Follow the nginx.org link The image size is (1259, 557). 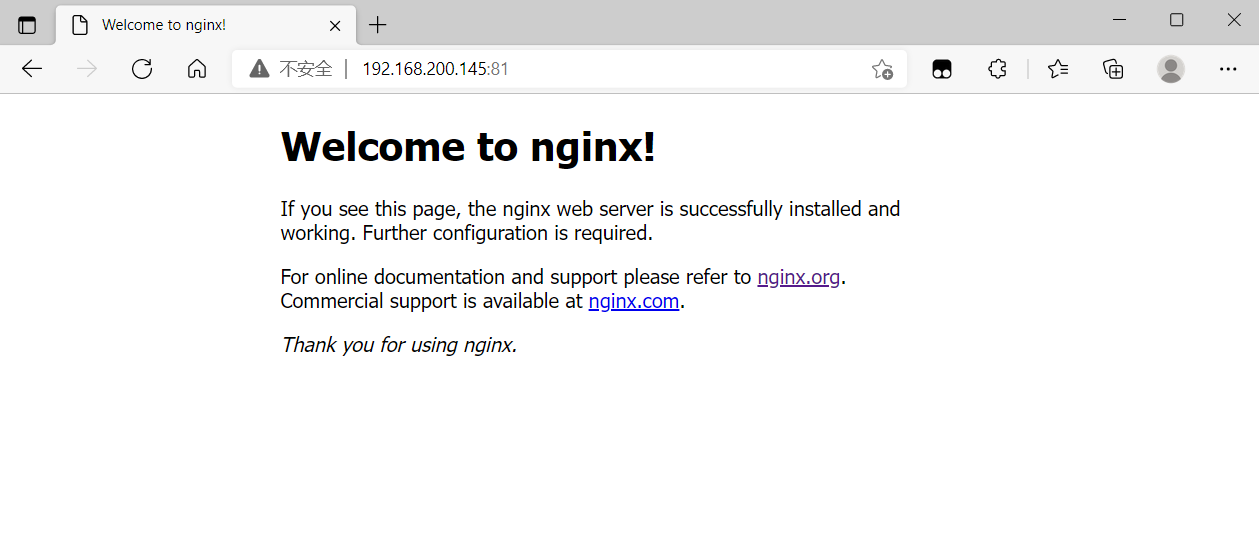pyautogui.click(x=799, y=277)
